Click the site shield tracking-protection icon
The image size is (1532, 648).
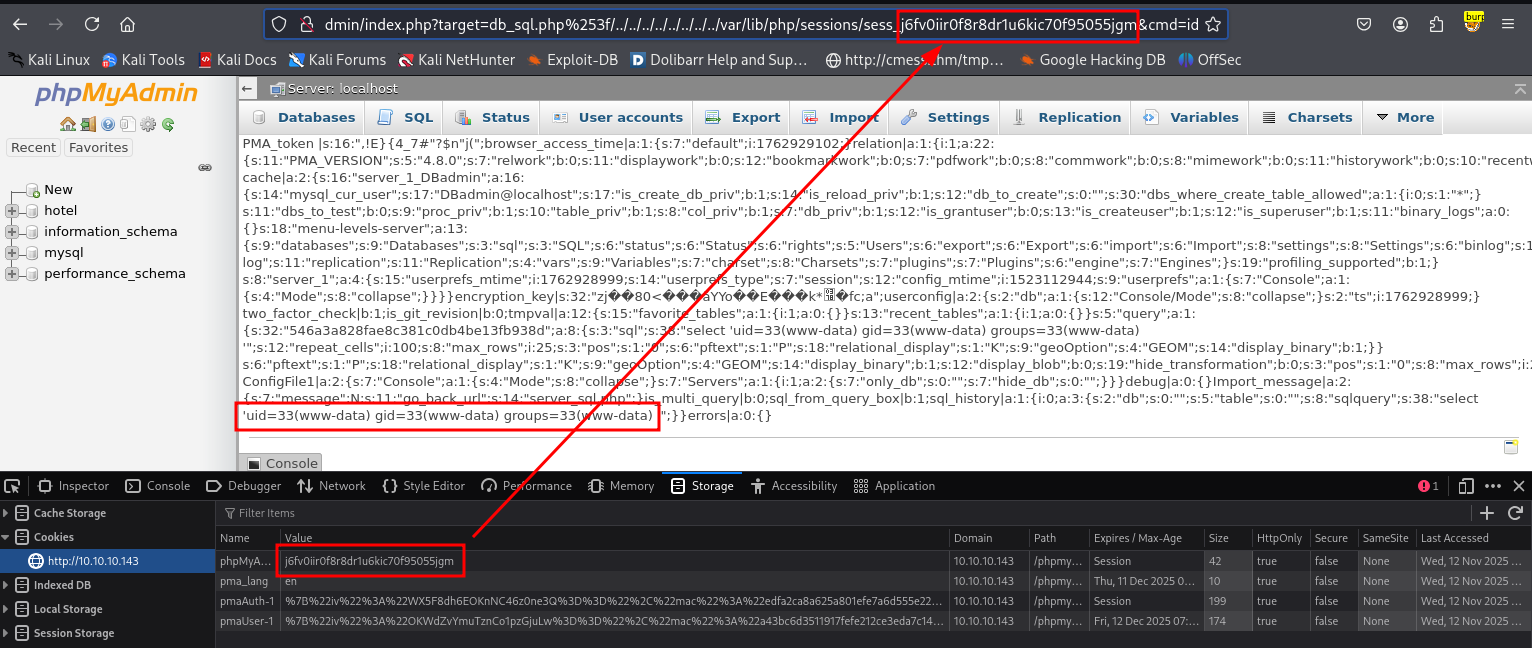pos(280,24)
